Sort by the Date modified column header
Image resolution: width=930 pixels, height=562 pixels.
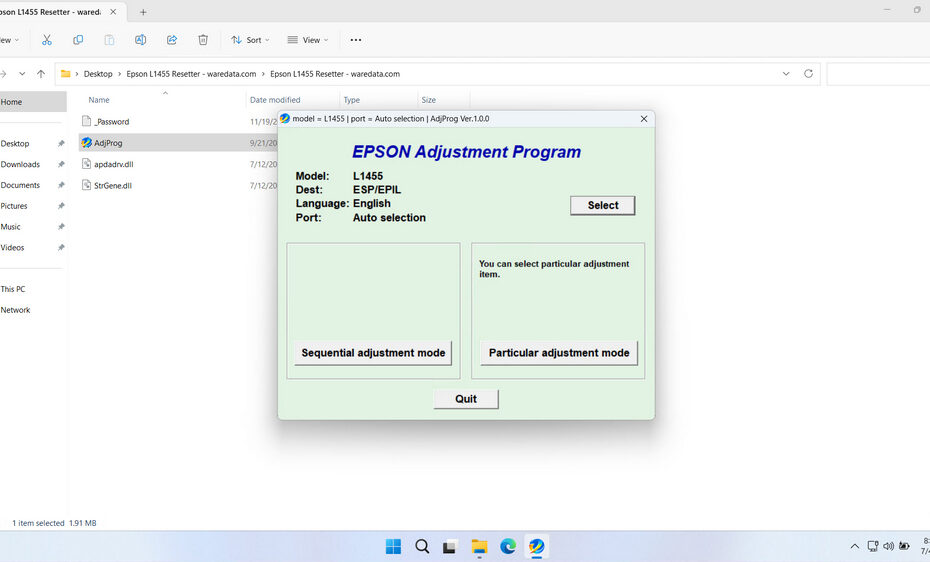pos(275,100)
